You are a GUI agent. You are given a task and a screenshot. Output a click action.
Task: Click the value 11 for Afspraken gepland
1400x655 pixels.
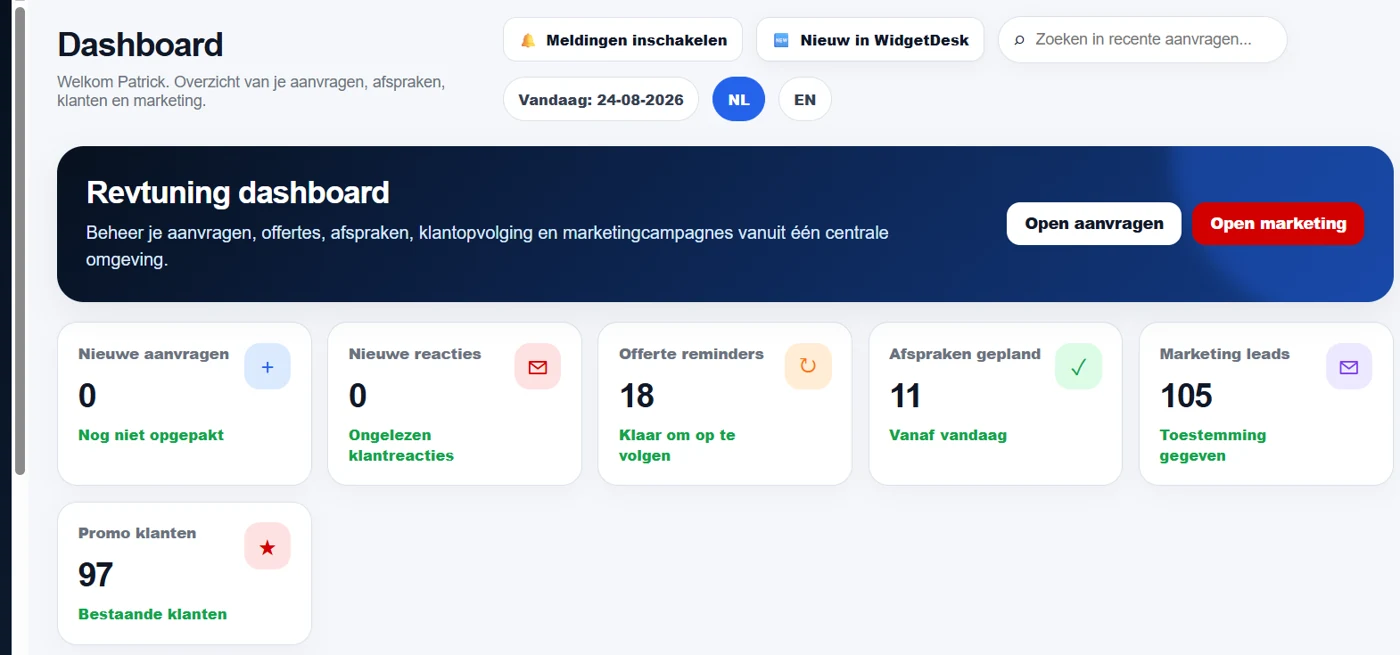coord(905,396)
